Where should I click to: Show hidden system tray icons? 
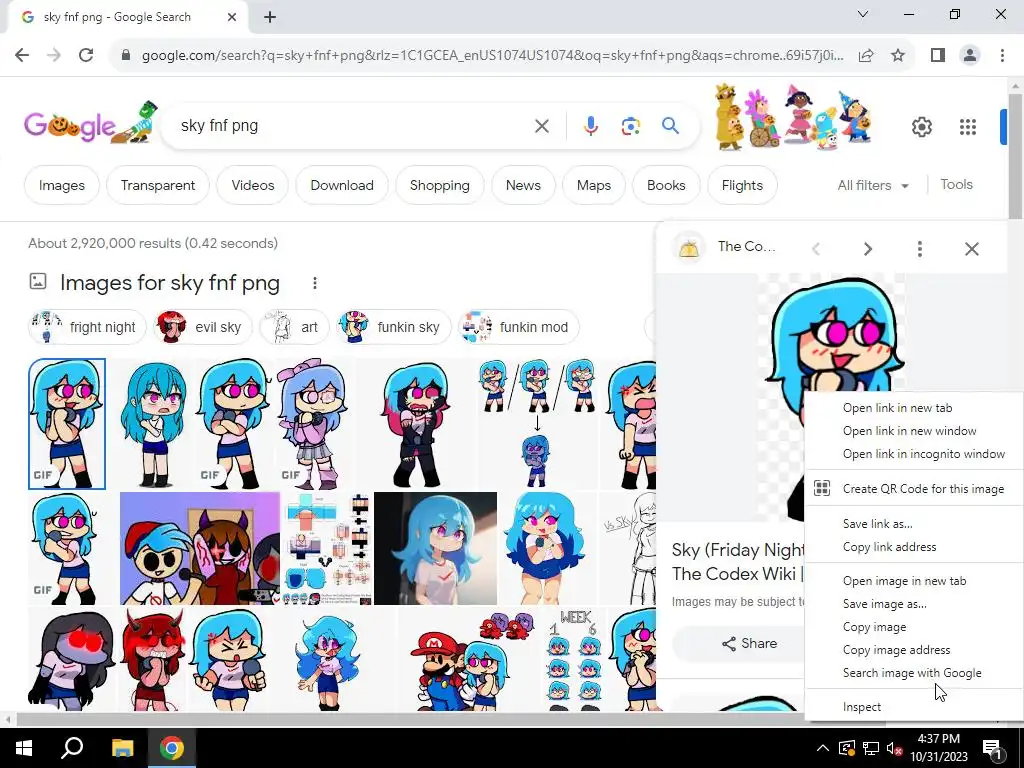[823, 748]
